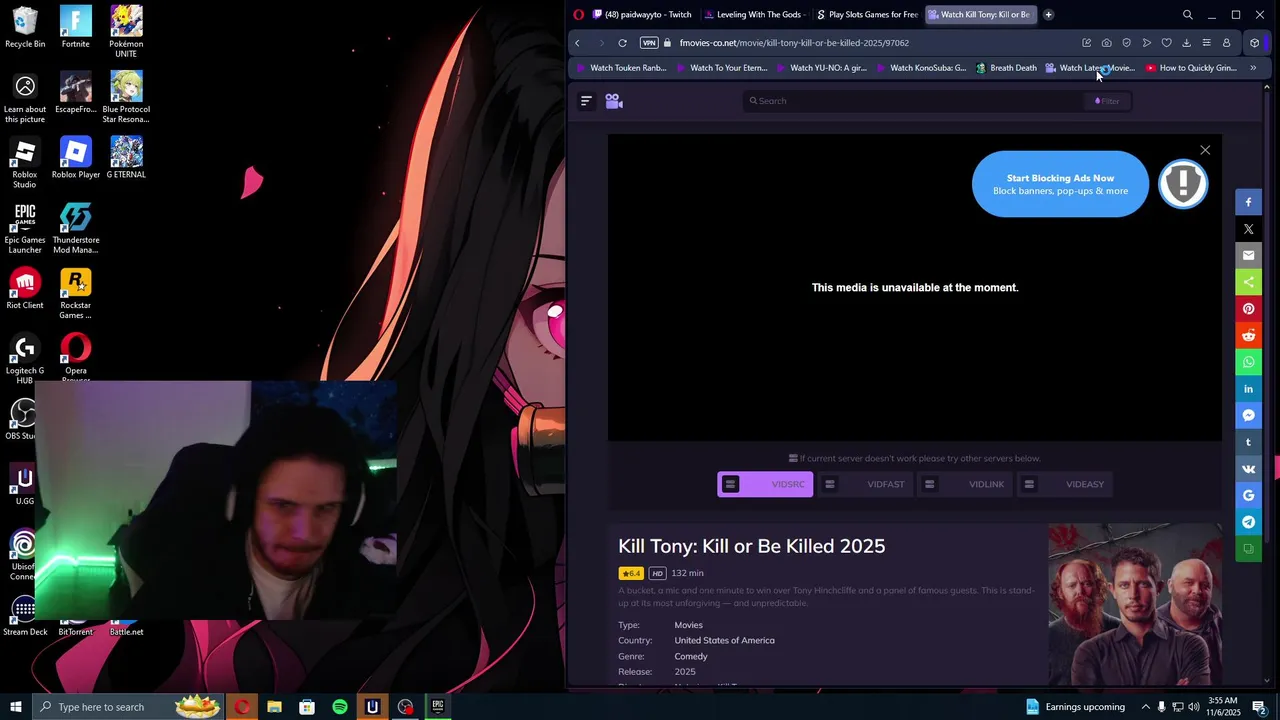The image size is (1280, 720).
Task: Click Start Blocking Ads Now banner
Action: [x=1060, y=184]
